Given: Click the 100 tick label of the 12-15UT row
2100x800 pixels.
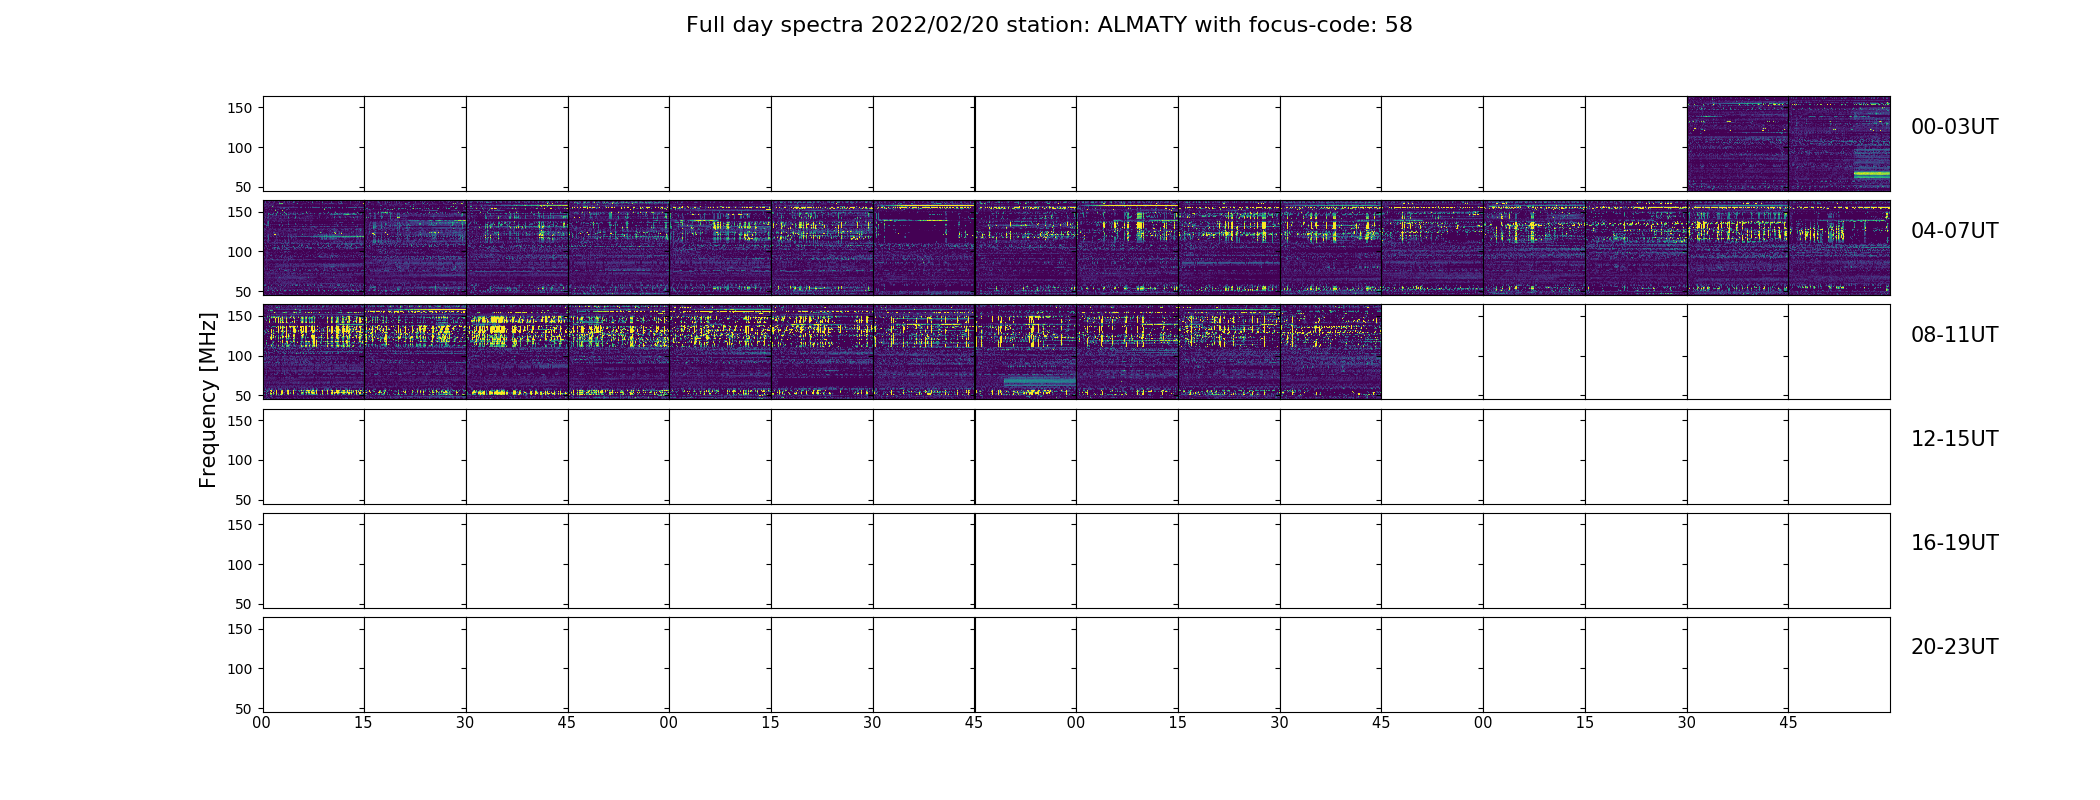Looking at the screenshot, I should click(240, 460).
